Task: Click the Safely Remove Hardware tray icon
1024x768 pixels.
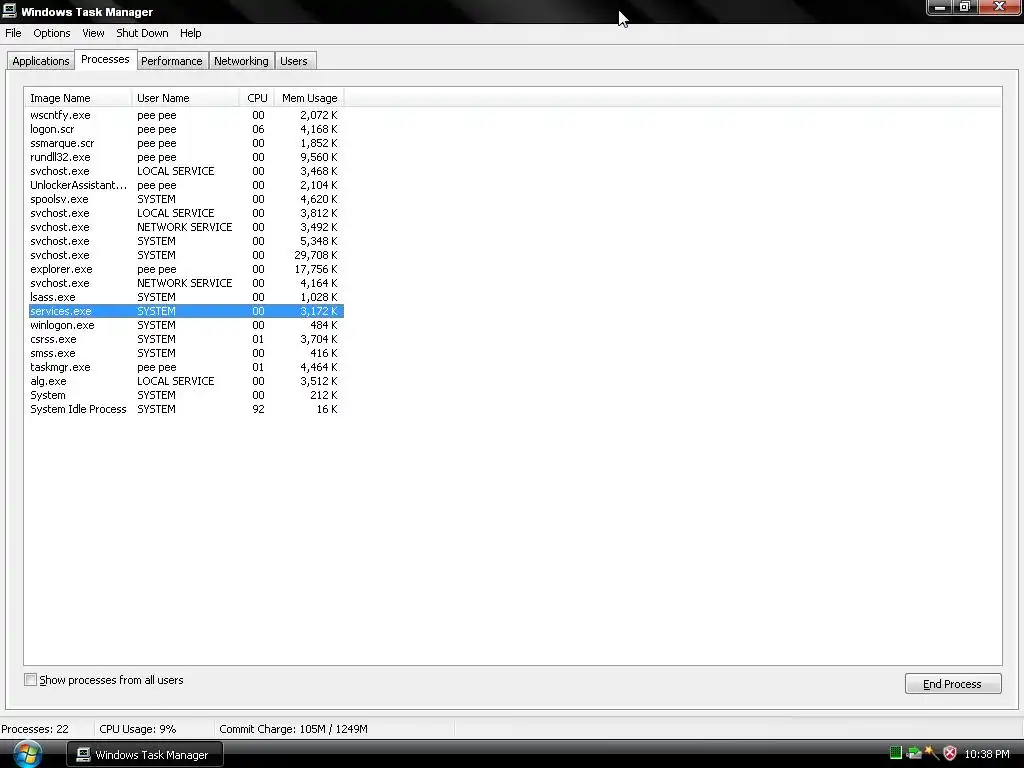Action: tap(914, 753)
